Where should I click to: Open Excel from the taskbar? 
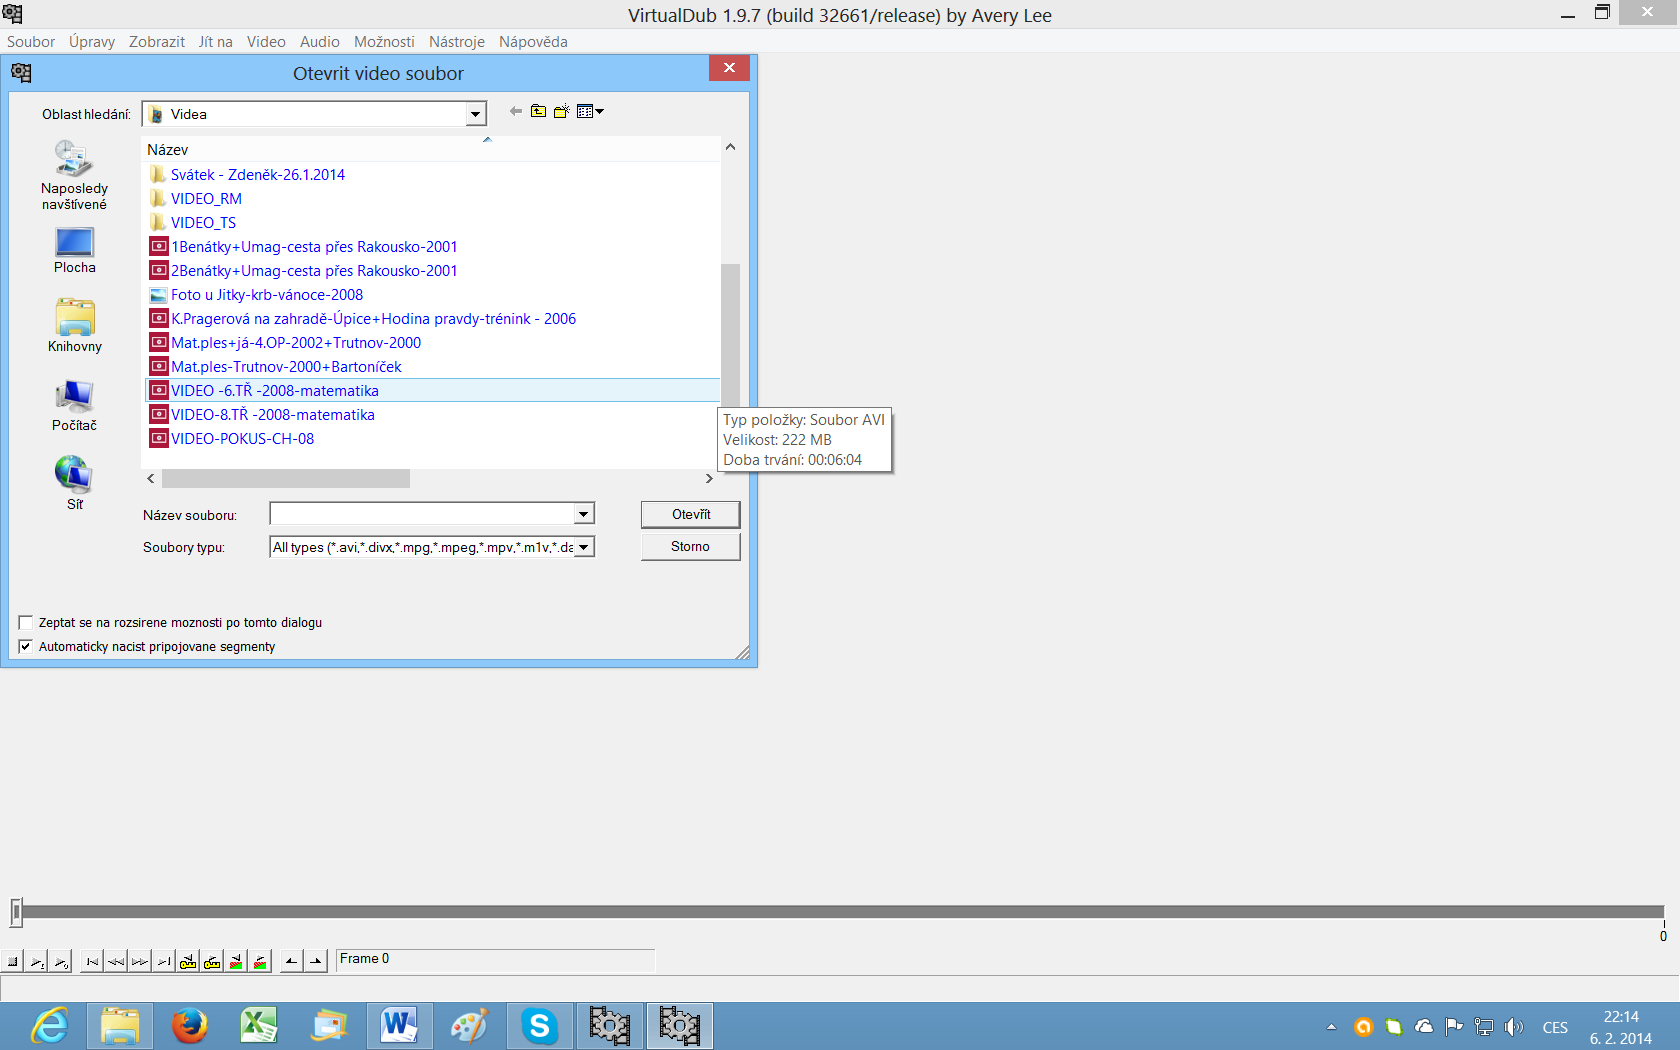pos(259,1026)
